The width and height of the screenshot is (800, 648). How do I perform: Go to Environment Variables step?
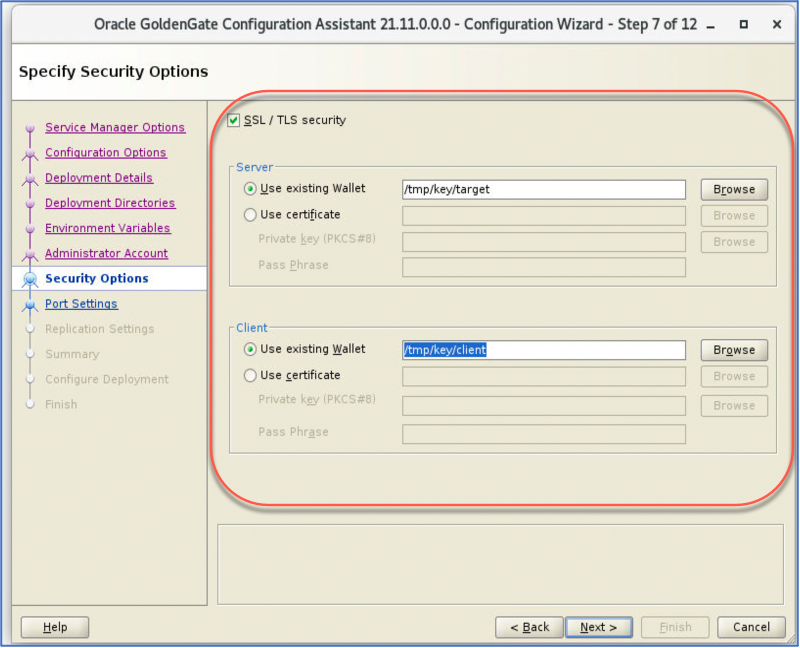pos(107,228)
